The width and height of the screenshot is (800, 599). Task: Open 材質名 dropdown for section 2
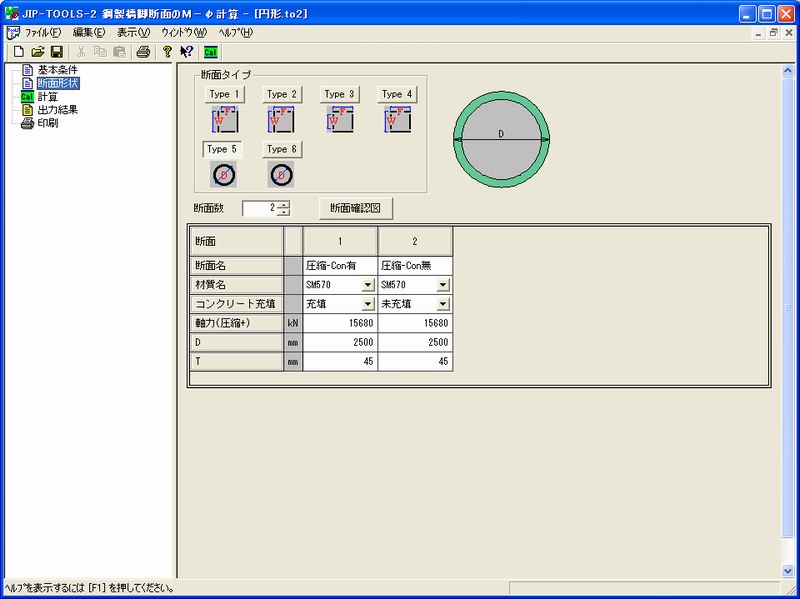443,286
